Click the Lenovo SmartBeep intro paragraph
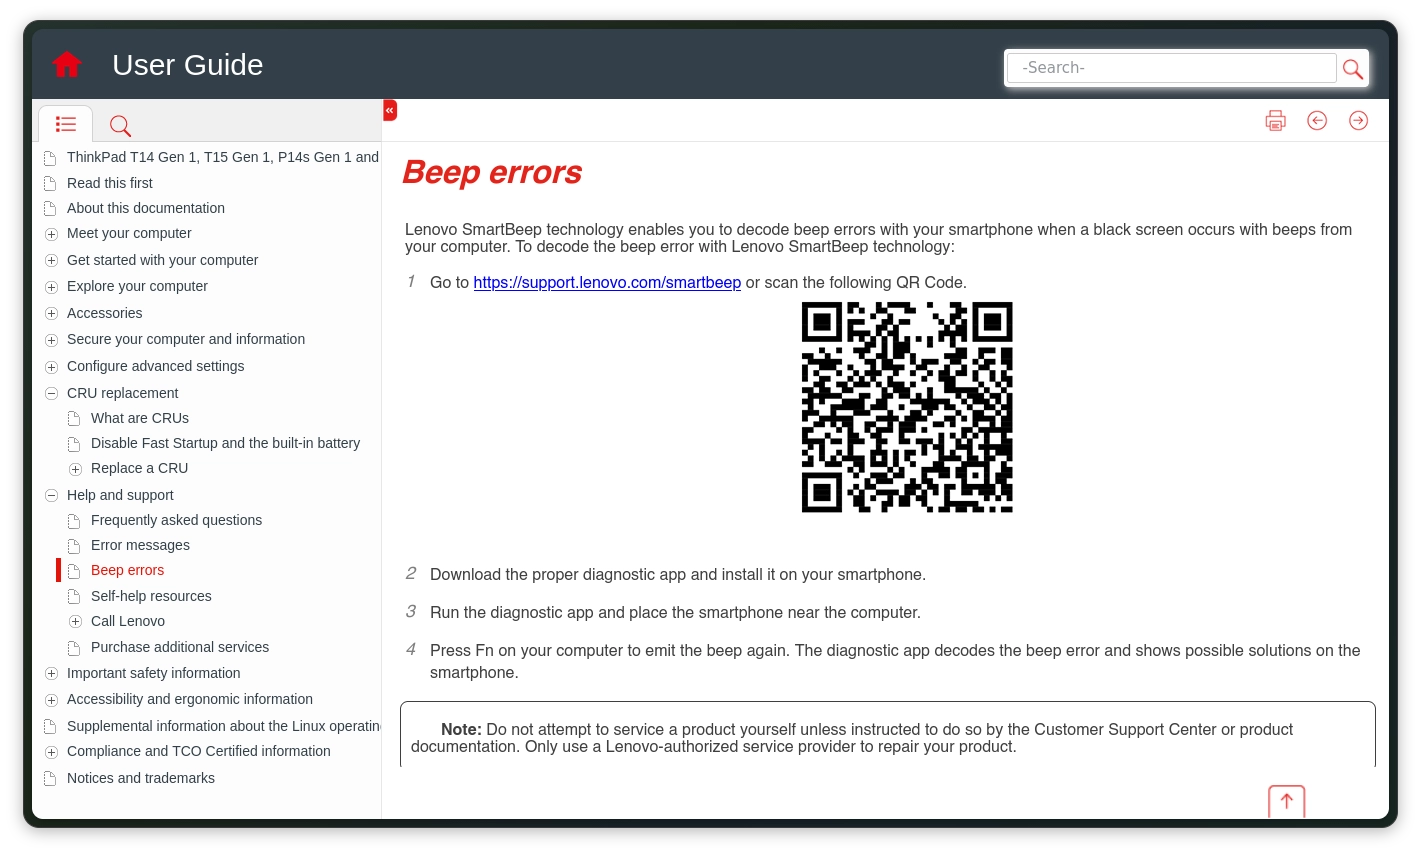1421x854 pixels. click(878, 238)
